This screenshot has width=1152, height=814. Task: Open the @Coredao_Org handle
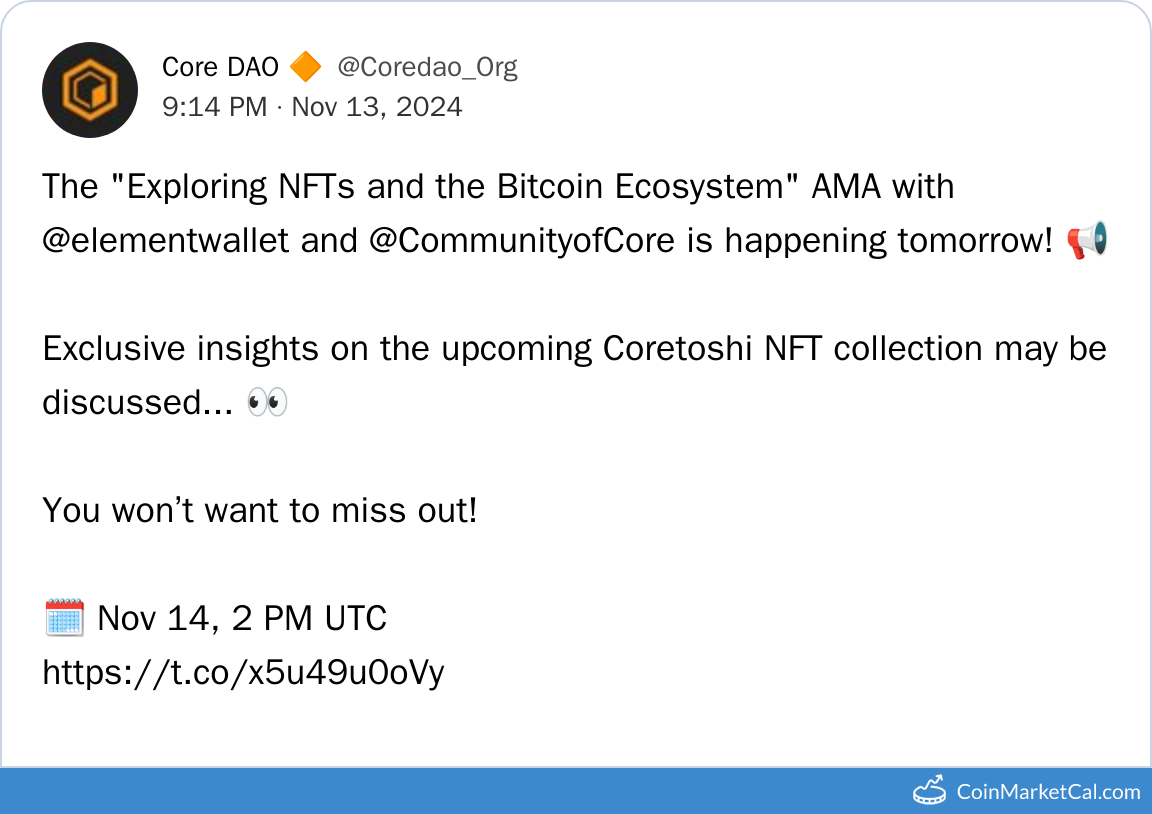427,67
